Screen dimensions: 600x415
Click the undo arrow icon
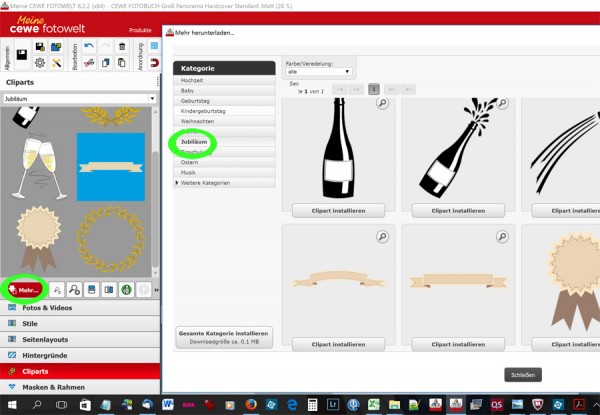tap(89, 46)
